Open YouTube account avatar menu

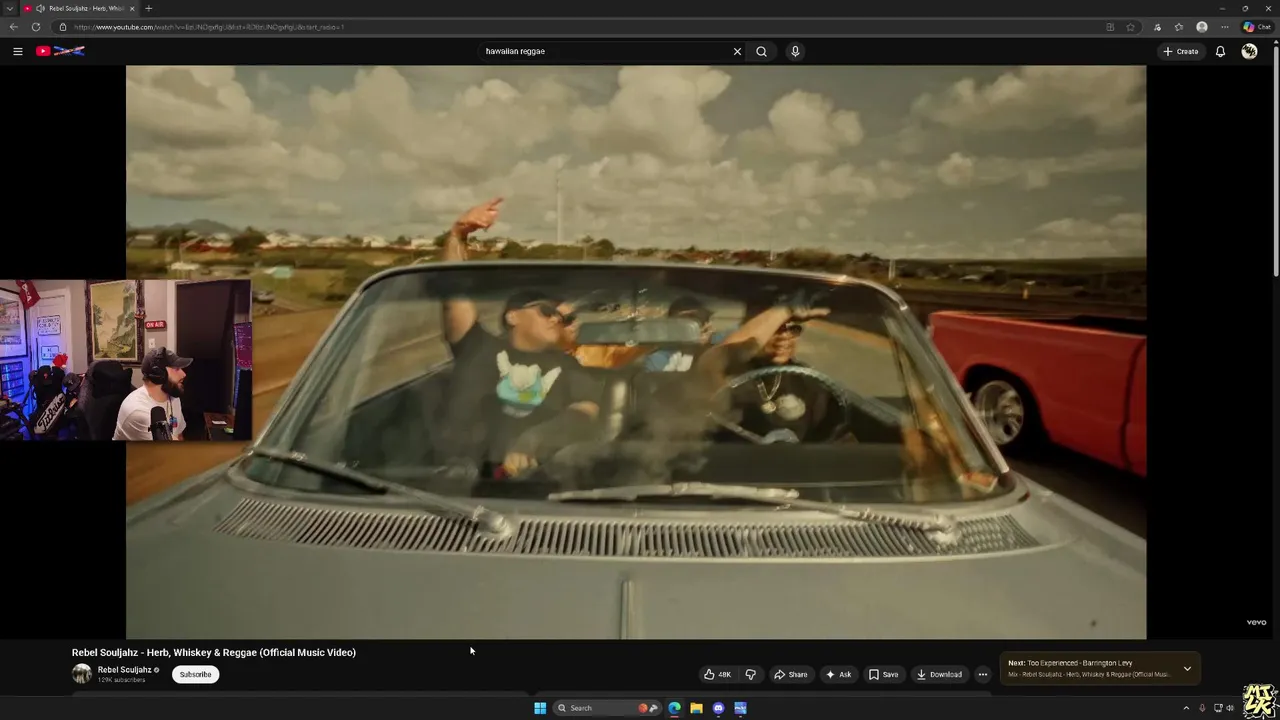1249,51
